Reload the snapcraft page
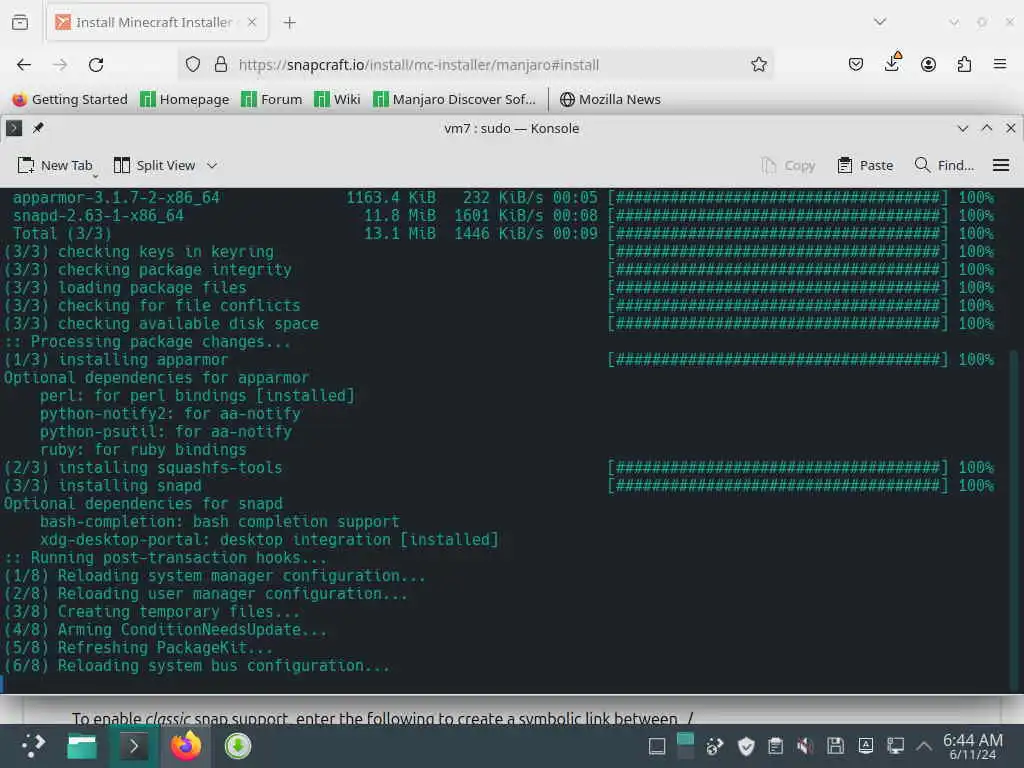The height and width of the screenshot is (768, 1024). click(x=96, y=65)
